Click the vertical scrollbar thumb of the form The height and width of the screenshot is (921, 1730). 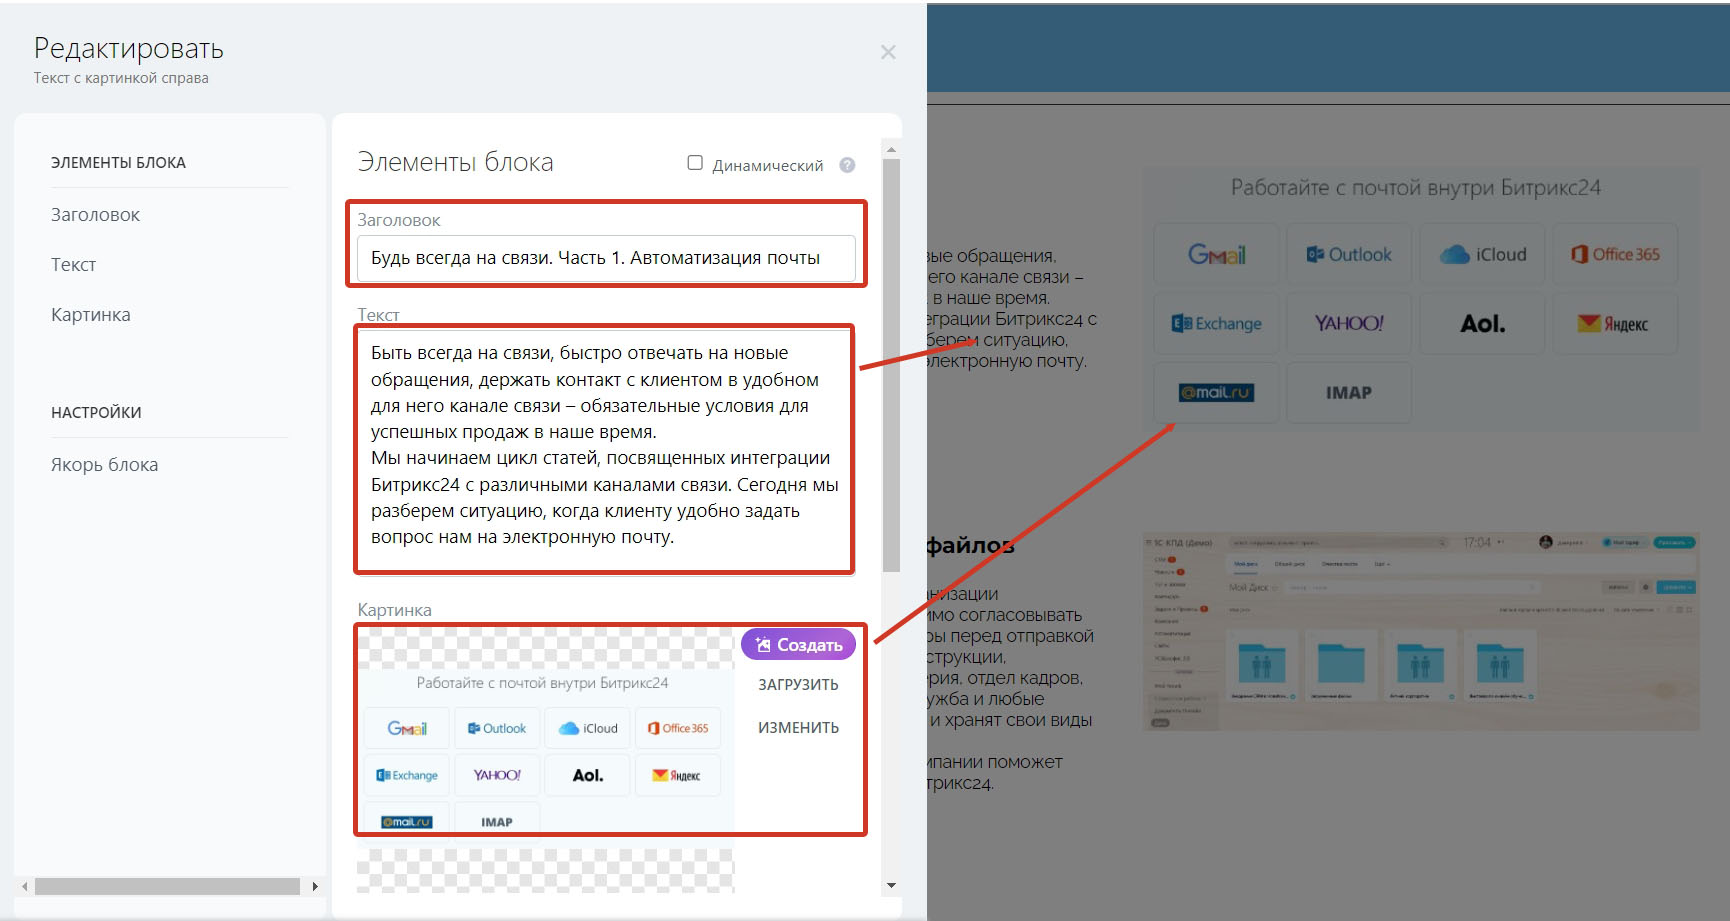pyautogui.click(x=891, y=365)
